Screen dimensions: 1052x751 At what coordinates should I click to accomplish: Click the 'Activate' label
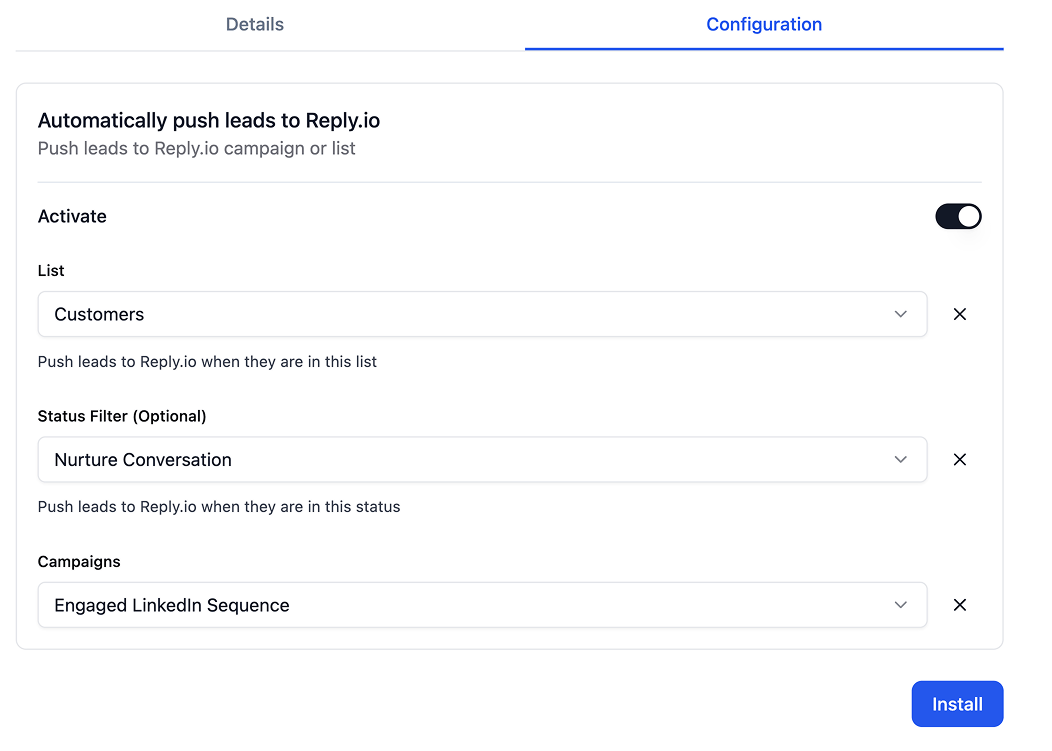[x=72, y=216]
